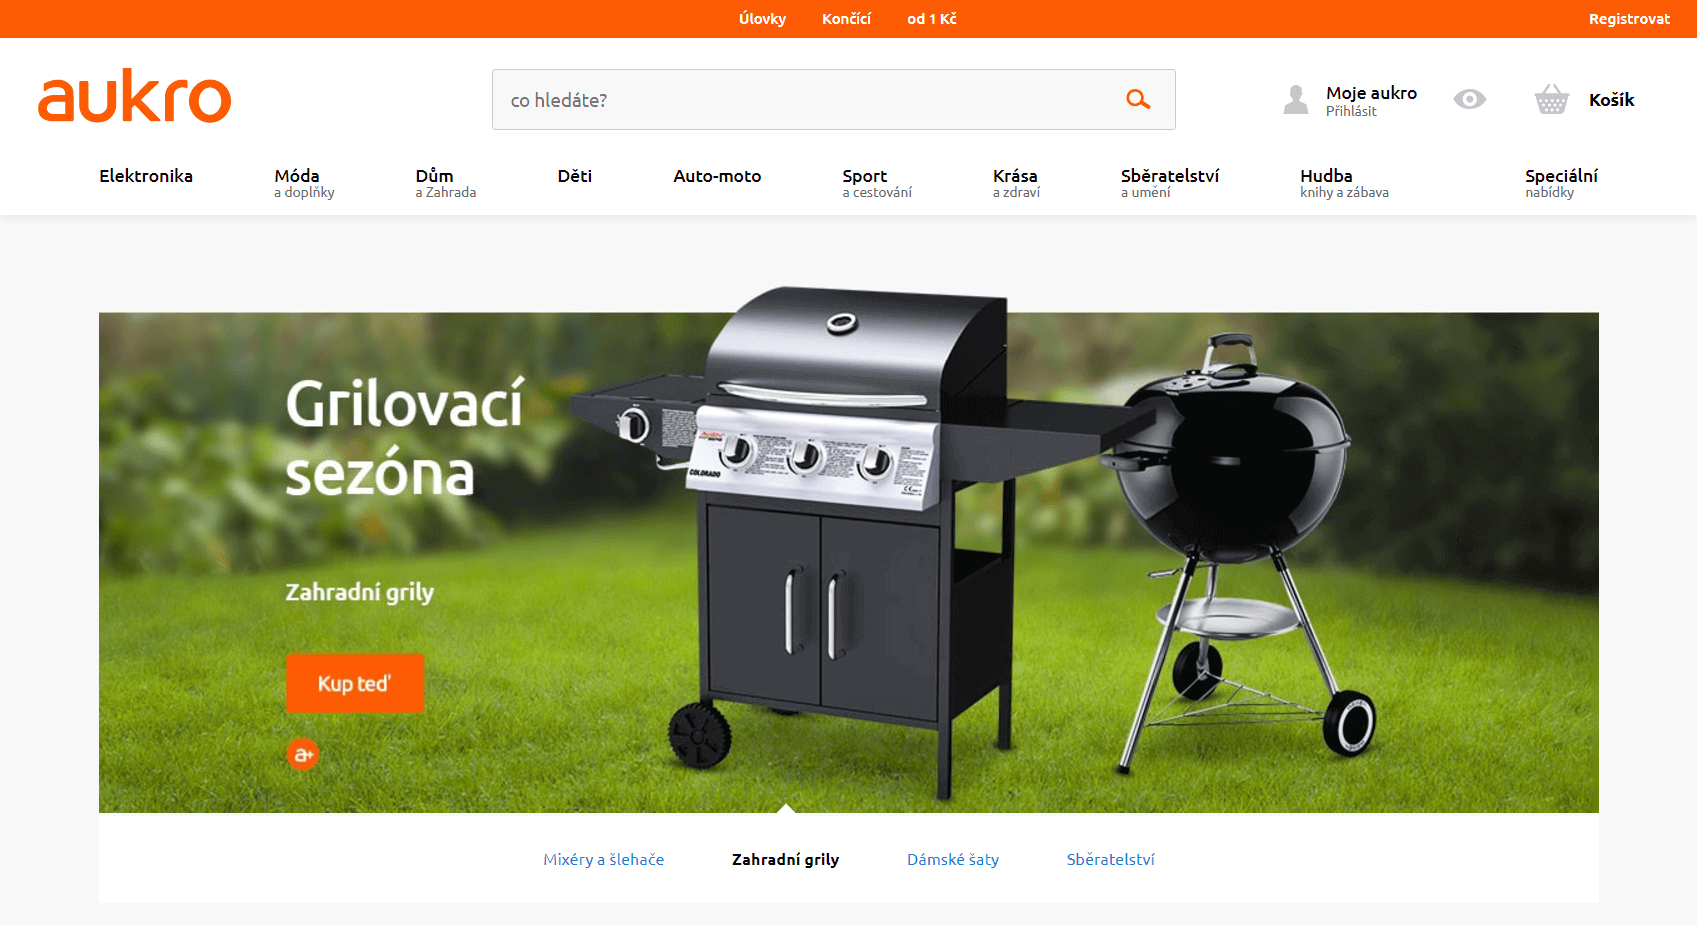The image size is (1697, 925).
Task: Open the Móda a doplňky menu
Action: click(x=305, y=183)
